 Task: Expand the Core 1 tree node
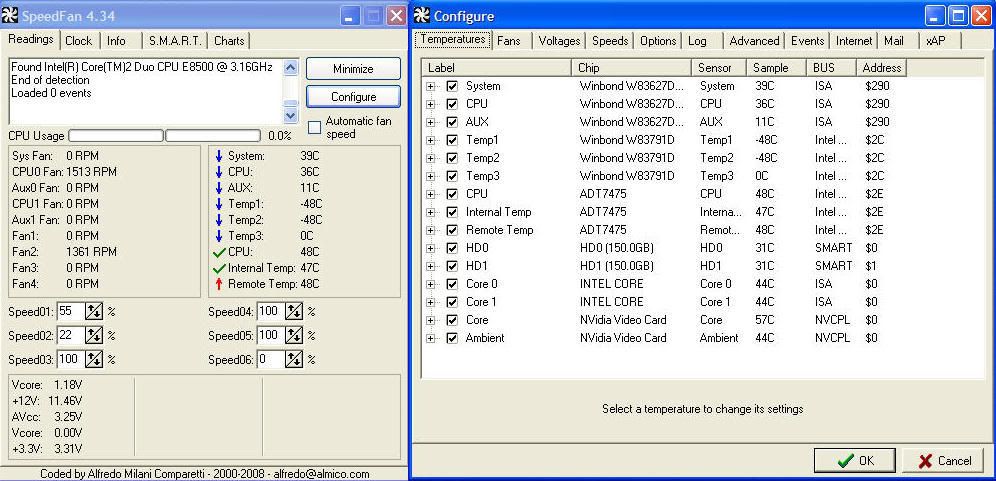431,302
